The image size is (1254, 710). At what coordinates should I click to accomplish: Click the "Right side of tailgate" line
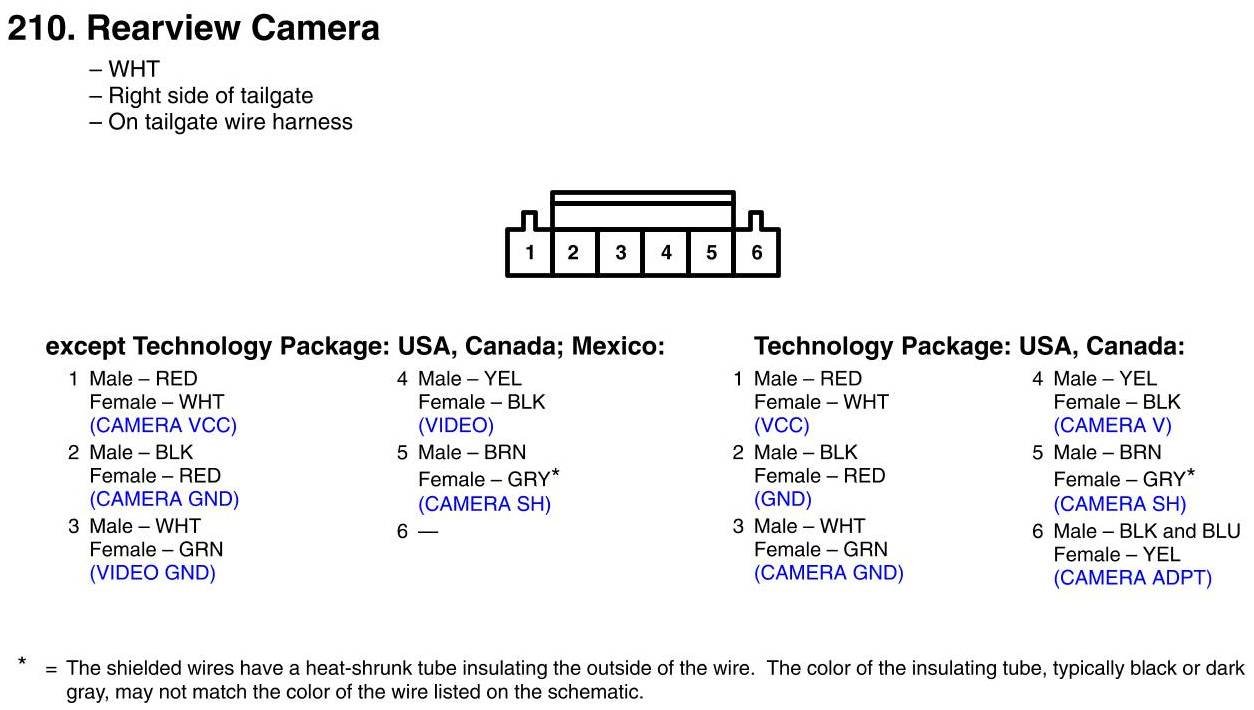(x=210, y=96)
